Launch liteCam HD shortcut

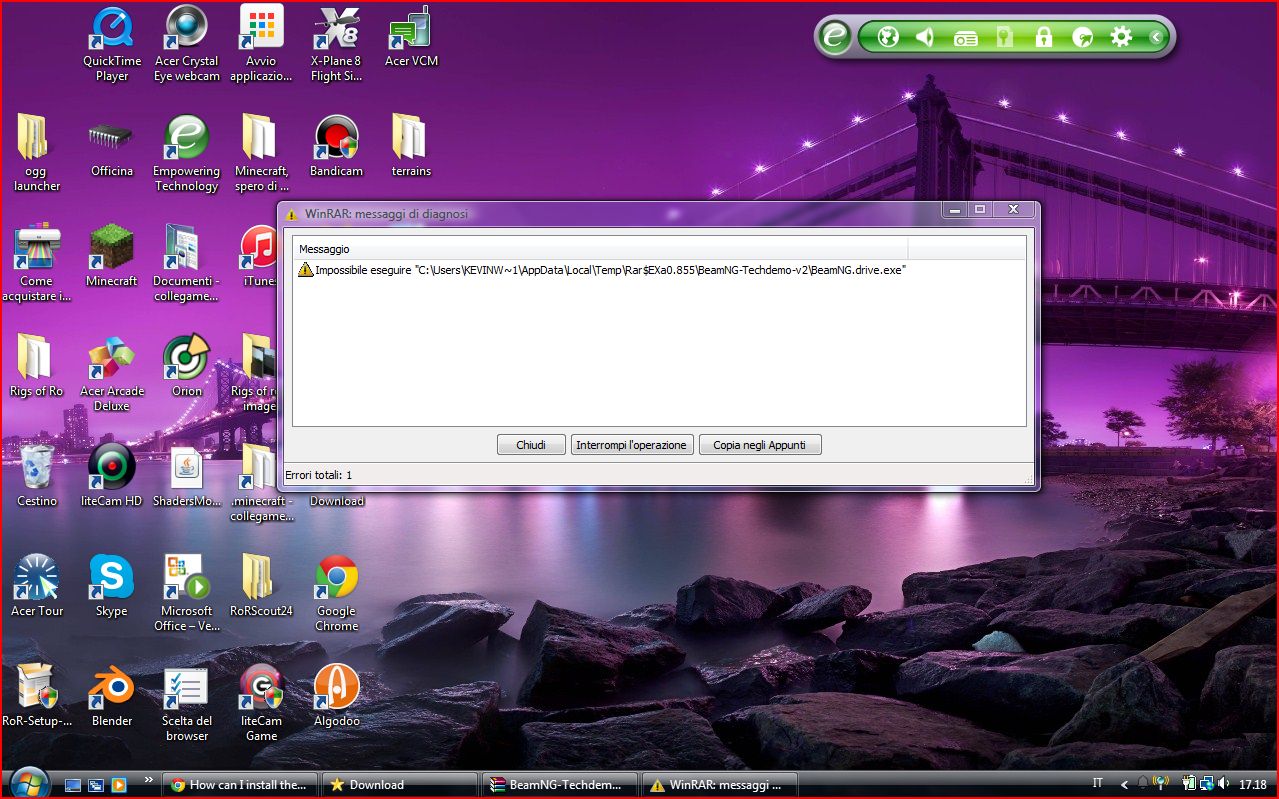coord(112,476)
